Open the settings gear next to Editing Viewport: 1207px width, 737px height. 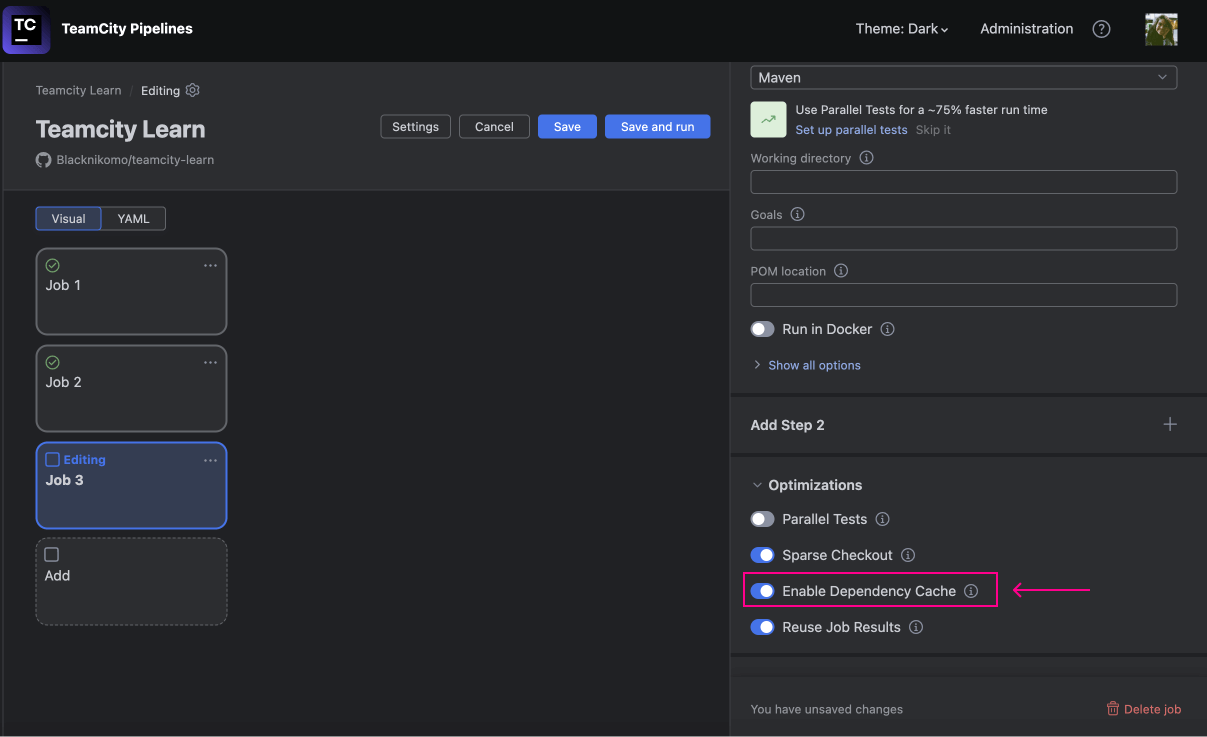(193, 90)
